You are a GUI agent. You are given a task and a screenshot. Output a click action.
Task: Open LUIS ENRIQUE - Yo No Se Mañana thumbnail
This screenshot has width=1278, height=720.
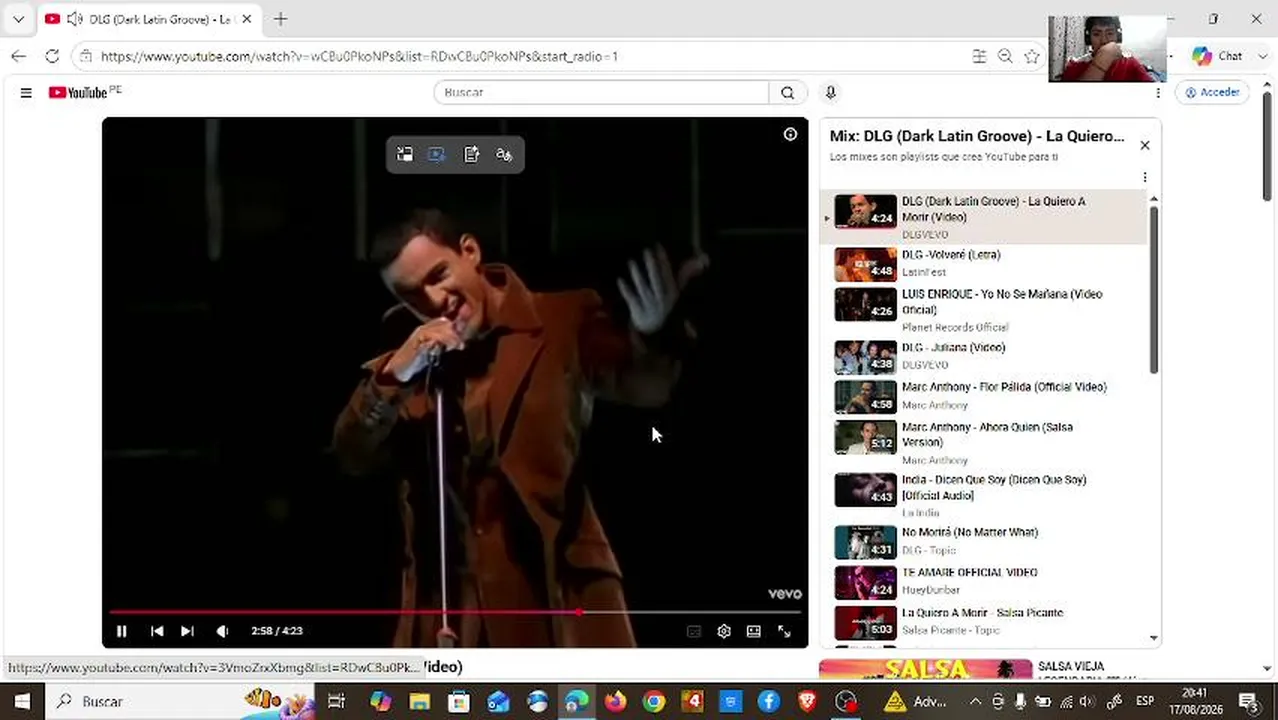866,304
